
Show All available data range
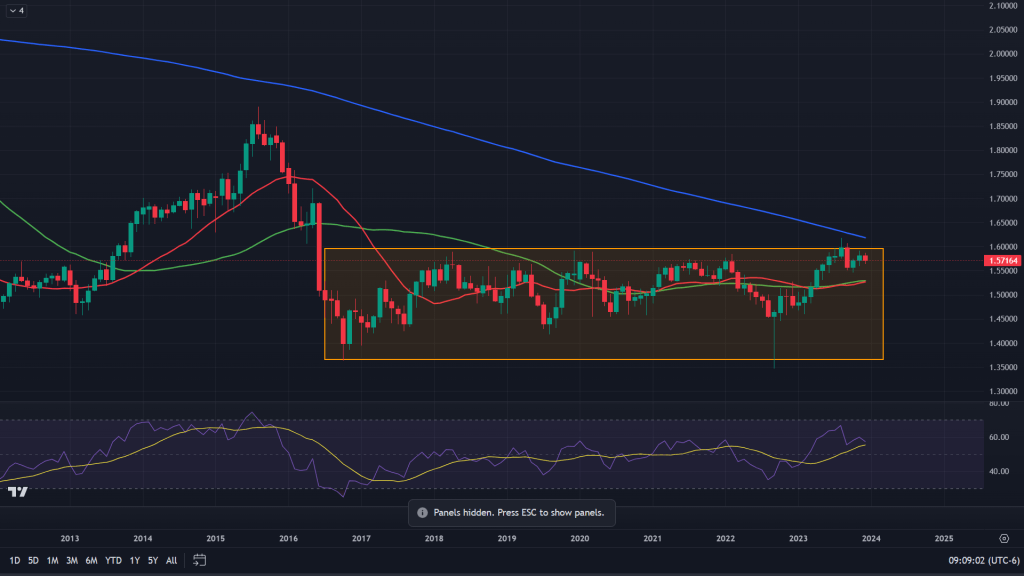tap(171, 560)
